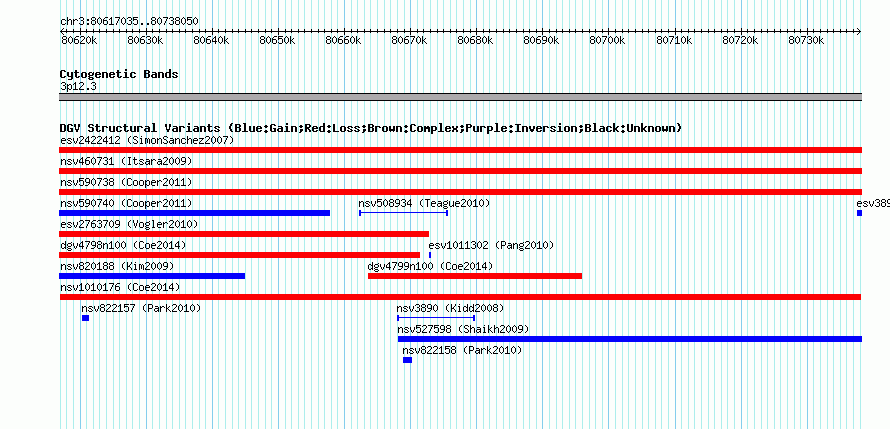Select the nsv460731 (Itsara2009) variant bar
Screen dimensions: 890x429
tap(460, 171)
